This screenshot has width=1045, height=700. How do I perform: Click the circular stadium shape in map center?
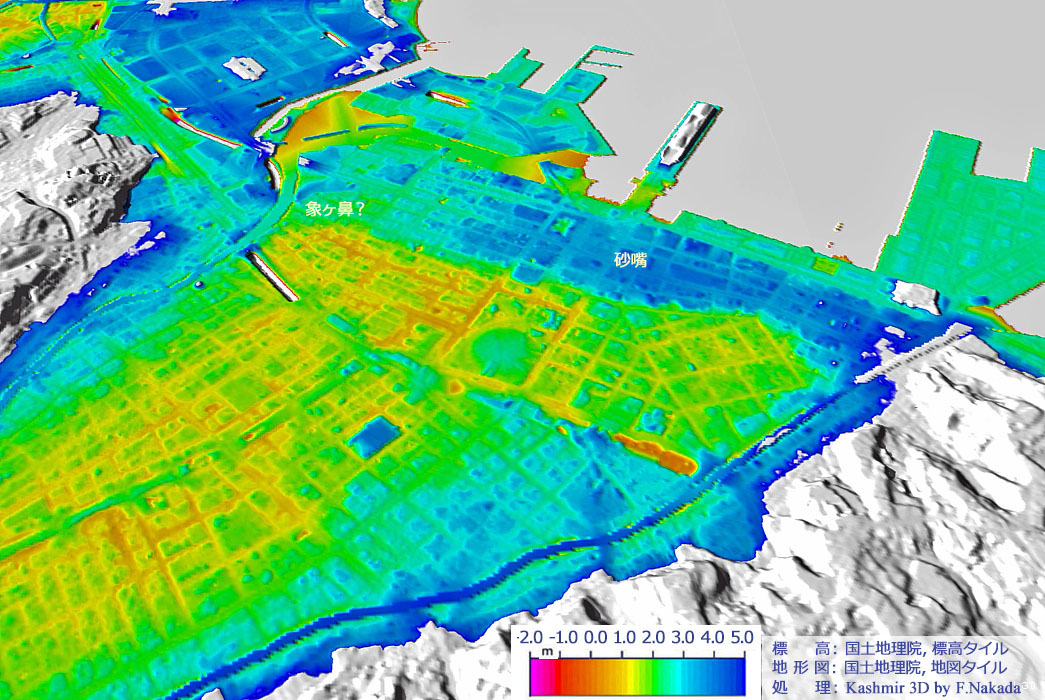(494, 352)
